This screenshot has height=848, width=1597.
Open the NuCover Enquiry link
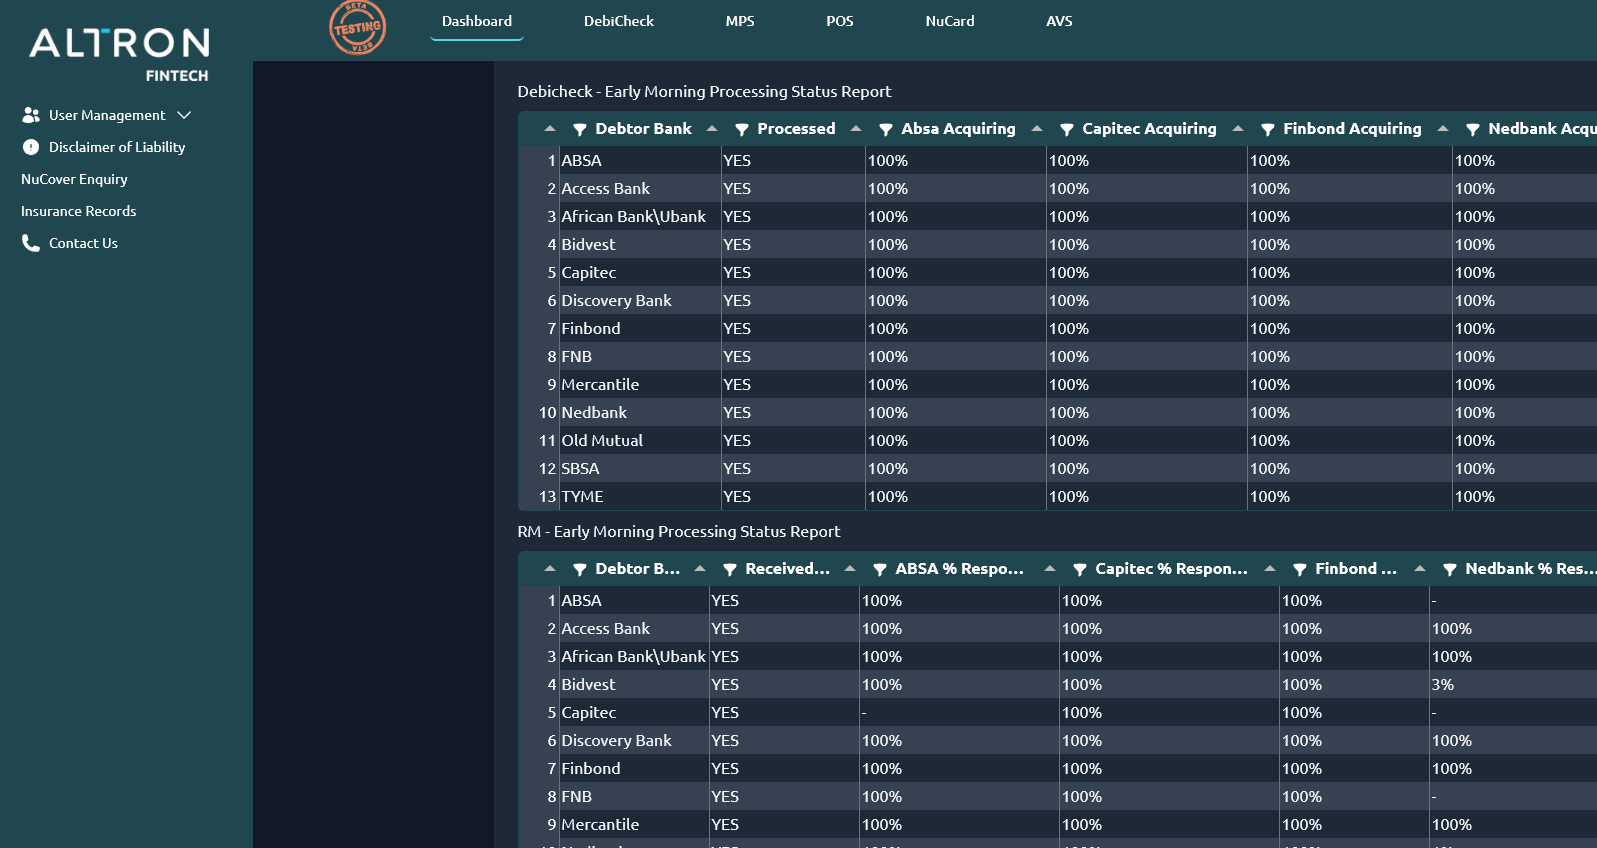[74, 179]
